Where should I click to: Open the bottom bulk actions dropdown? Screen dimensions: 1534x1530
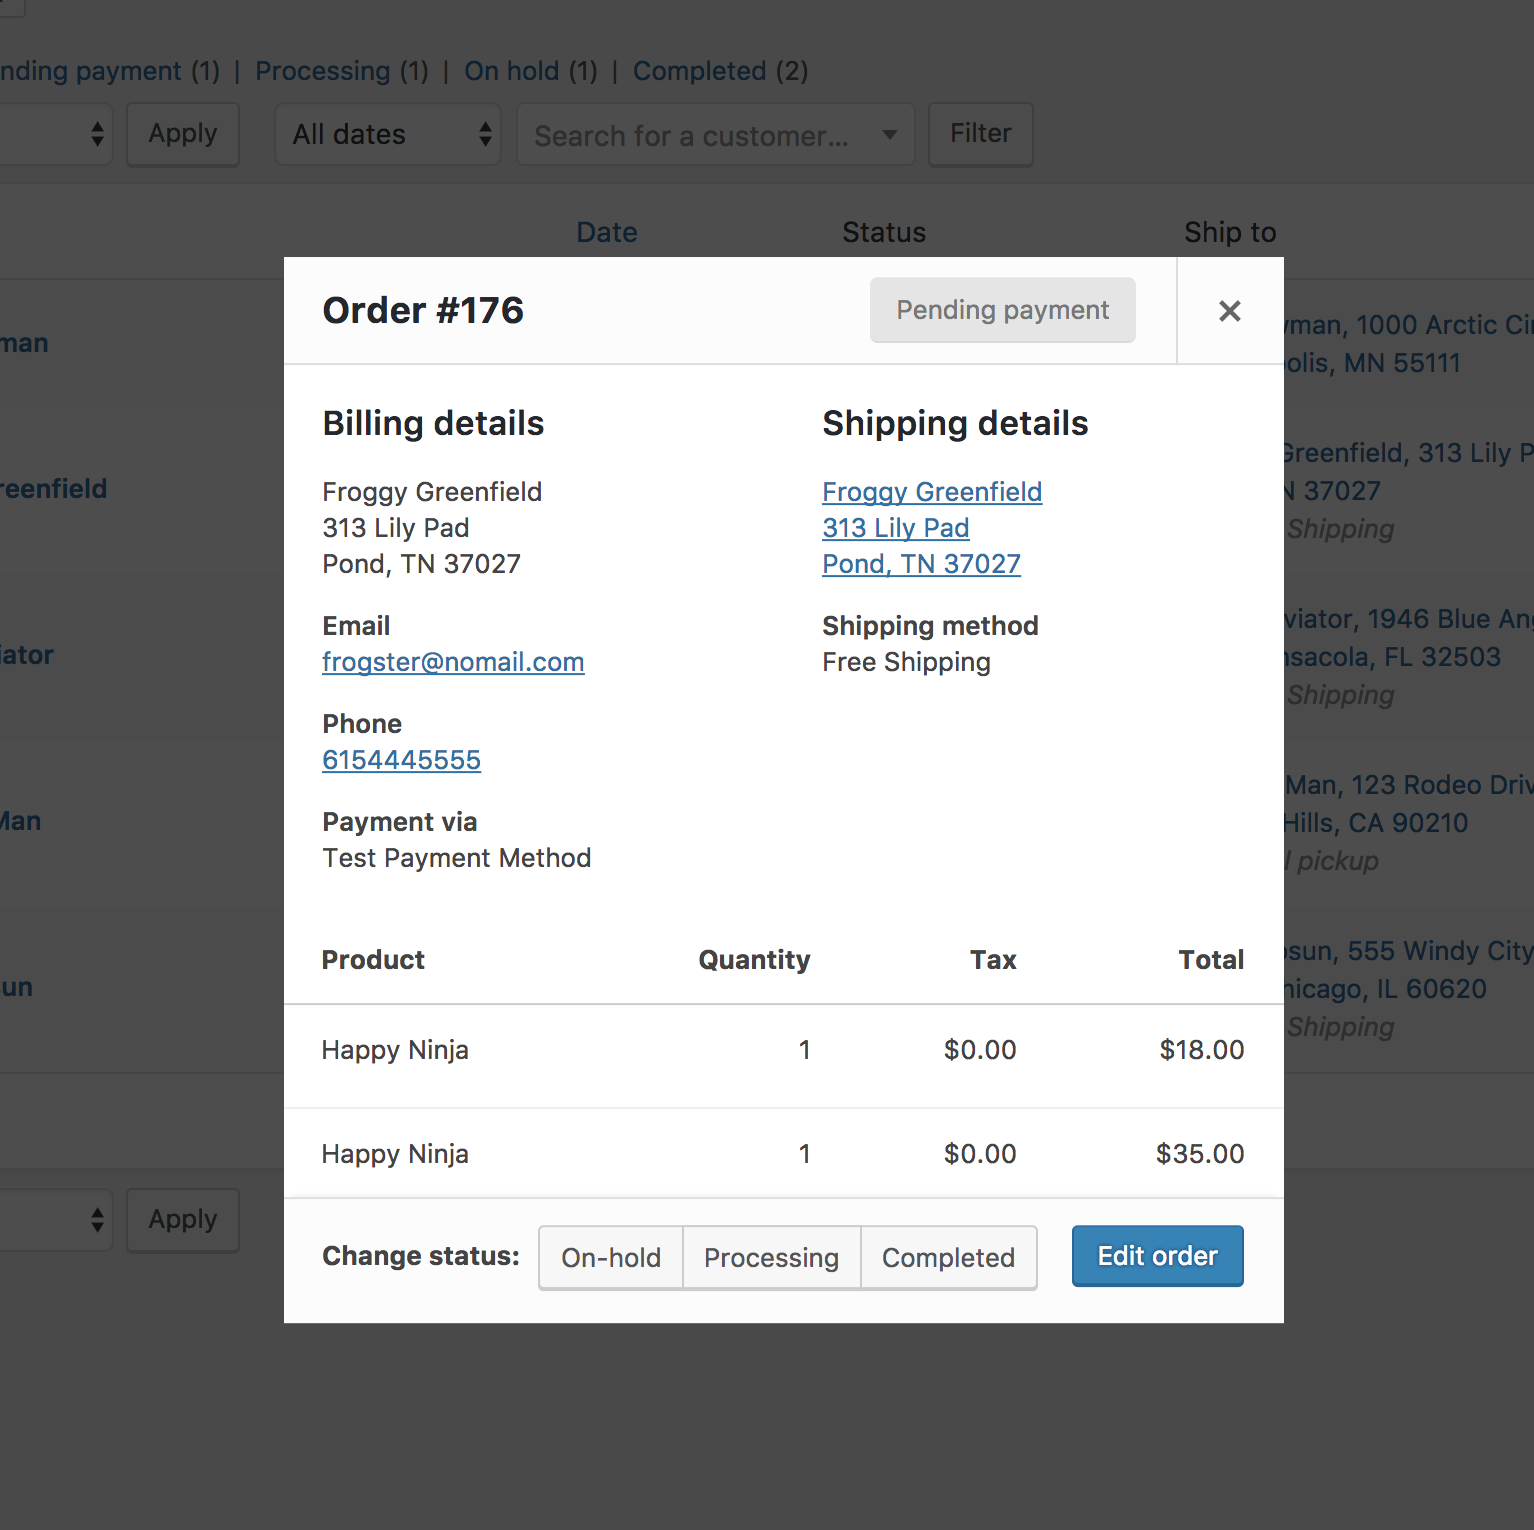pos(55,1220)
